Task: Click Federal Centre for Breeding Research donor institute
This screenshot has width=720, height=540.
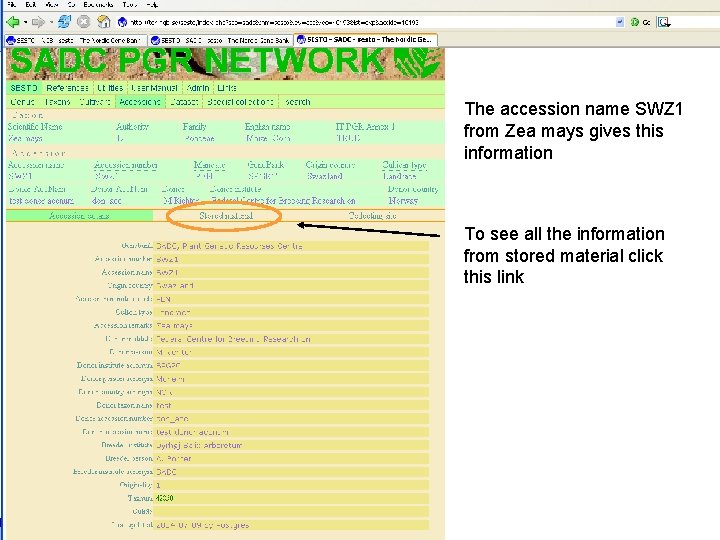Action: tap(283, 201)
